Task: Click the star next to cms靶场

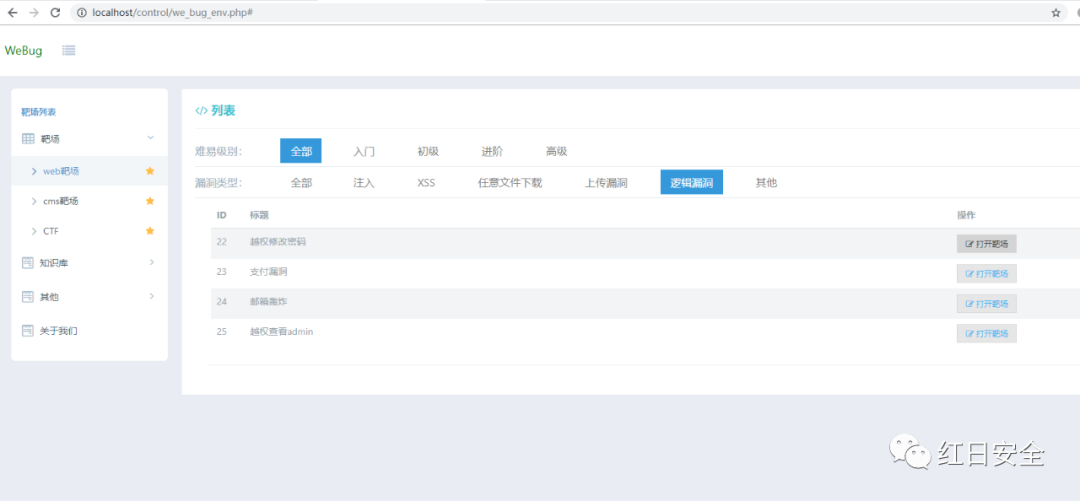Action: tap(150, 201)
